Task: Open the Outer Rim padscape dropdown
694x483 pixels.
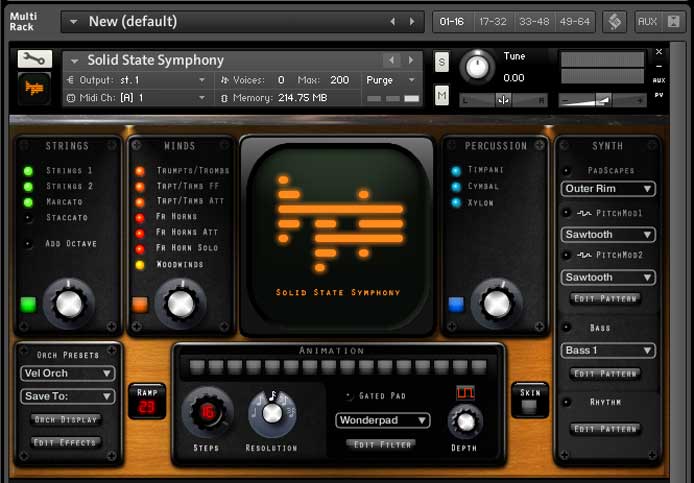Action: pos(608,189)
